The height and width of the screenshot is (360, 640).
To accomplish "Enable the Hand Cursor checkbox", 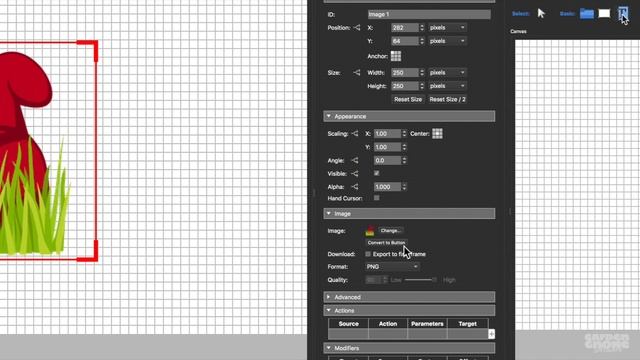I will 377,198.
